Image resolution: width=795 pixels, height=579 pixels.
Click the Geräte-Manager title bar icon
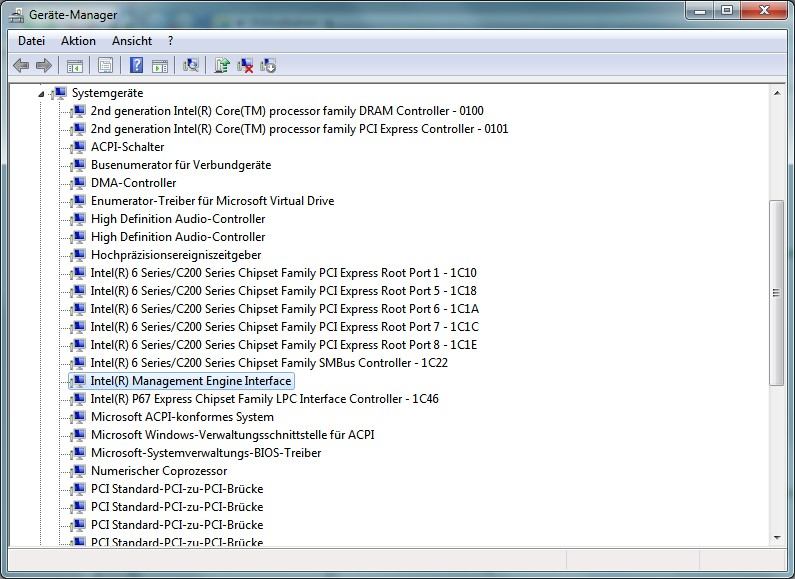click(x=16, y=15)
